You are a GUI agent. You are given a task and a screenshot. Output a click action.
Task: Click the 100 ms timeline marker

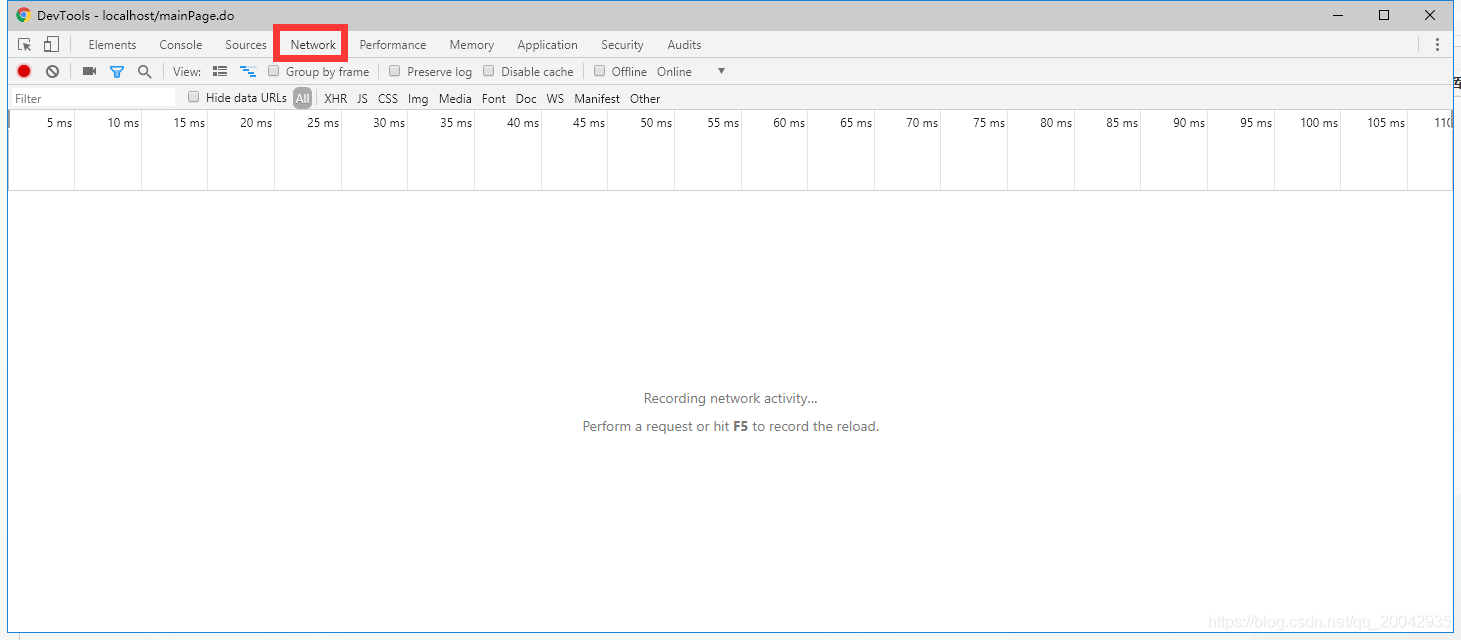pyautogui.click(x=1319, y=123)
